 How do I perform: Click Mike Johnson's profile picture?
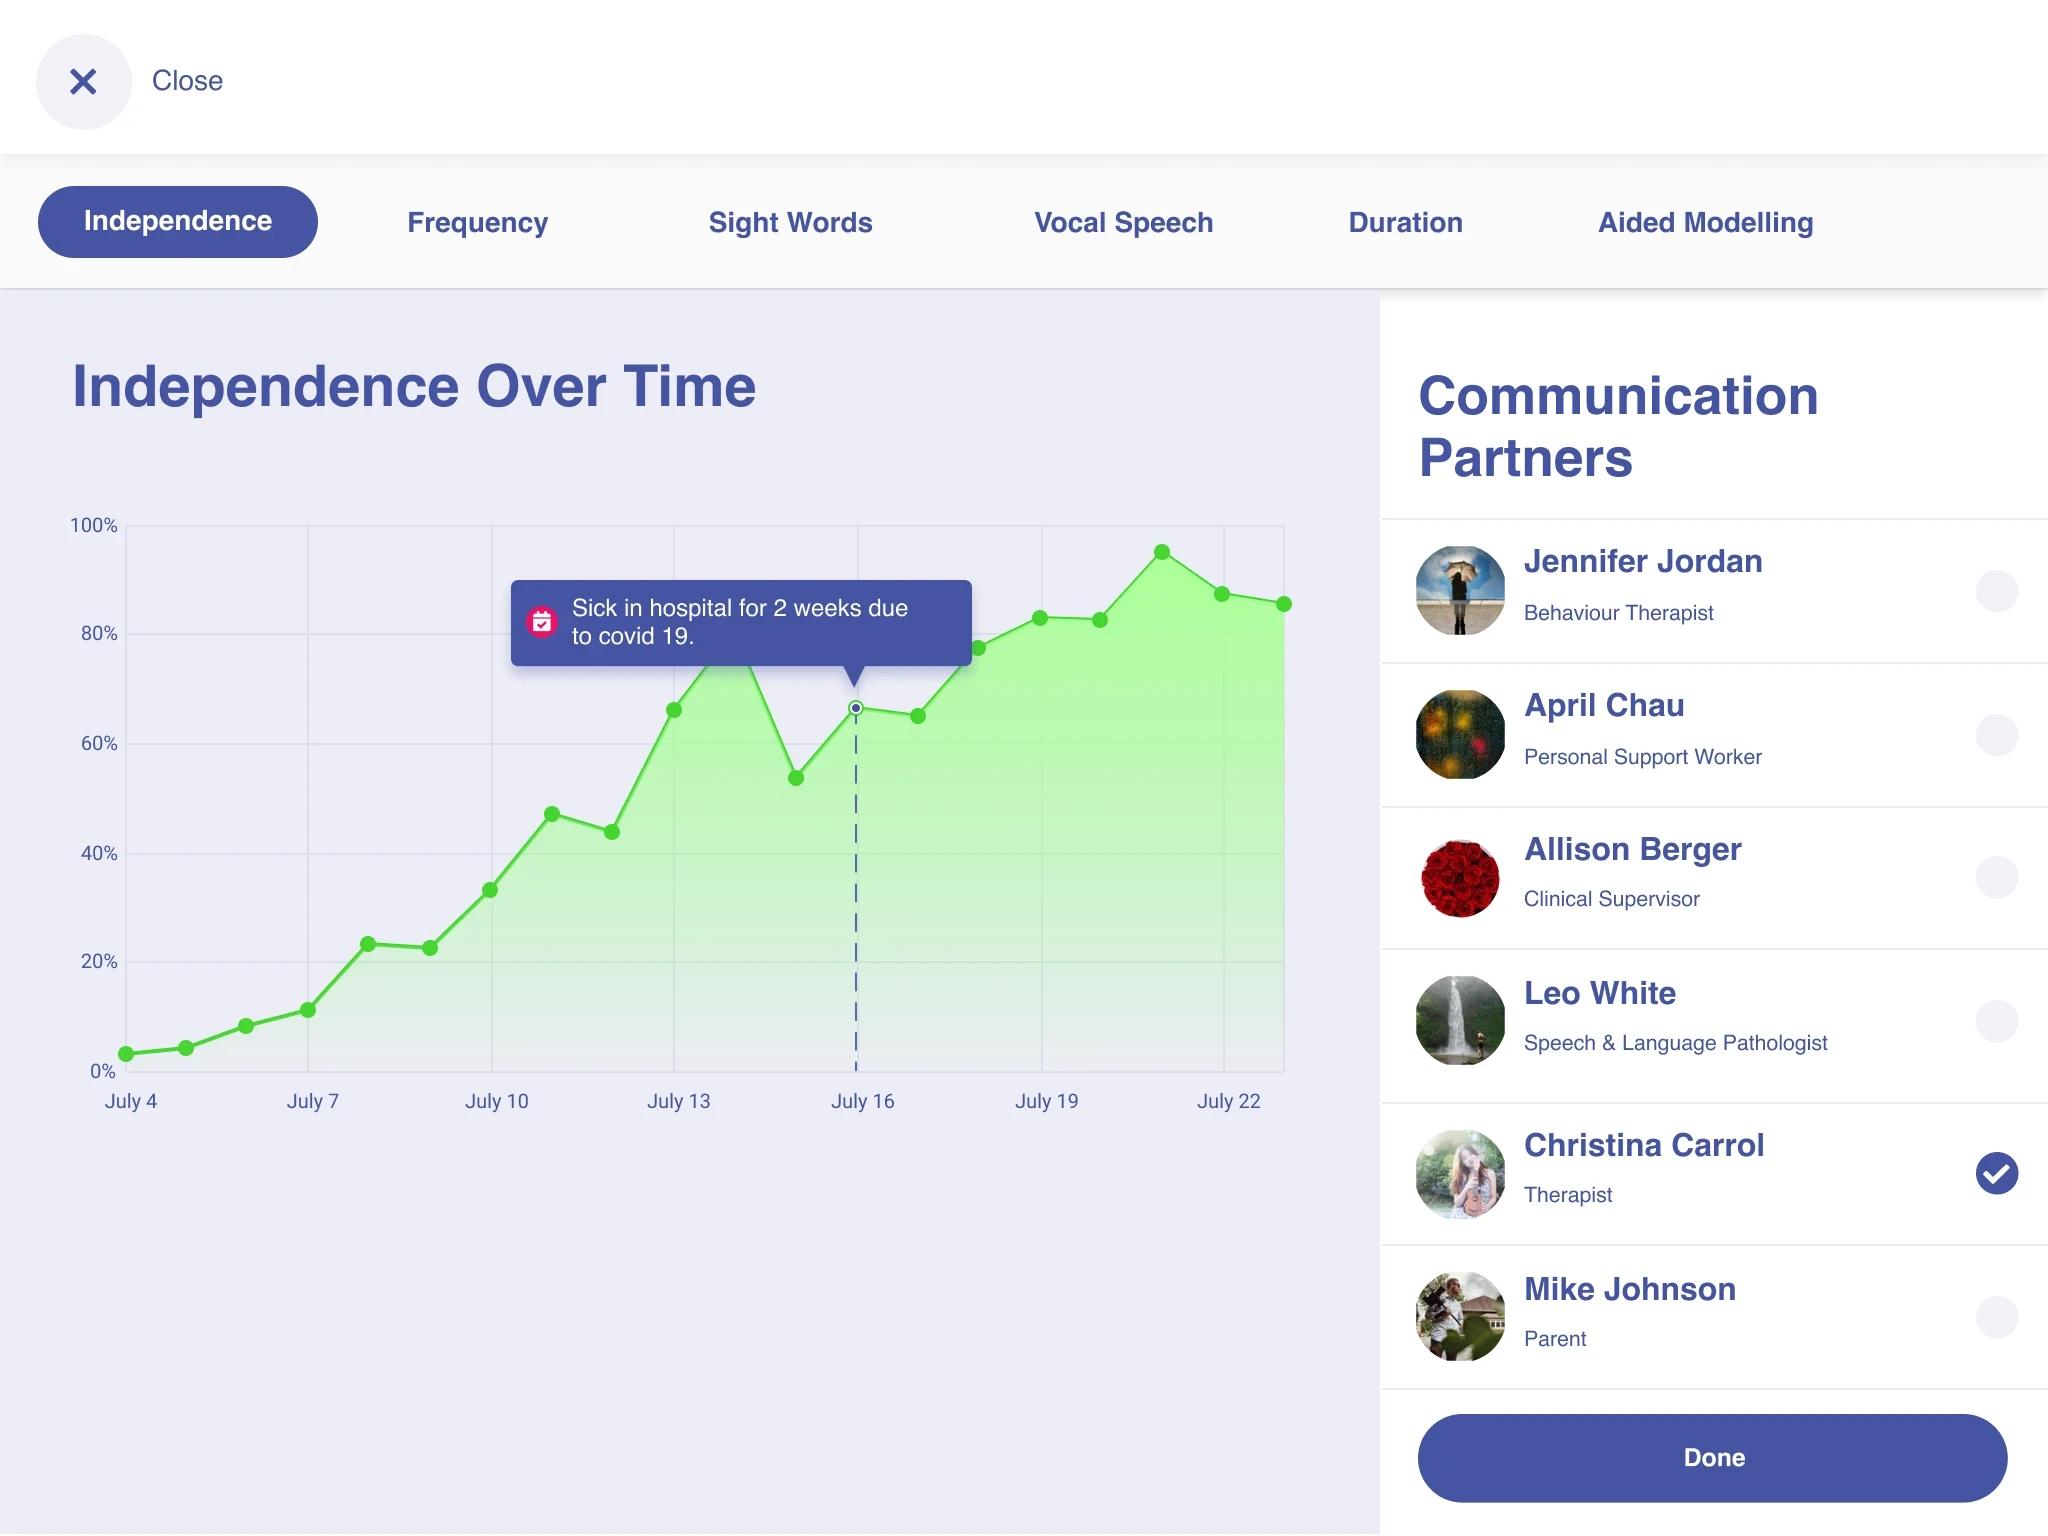(x=1460, y=1316)
